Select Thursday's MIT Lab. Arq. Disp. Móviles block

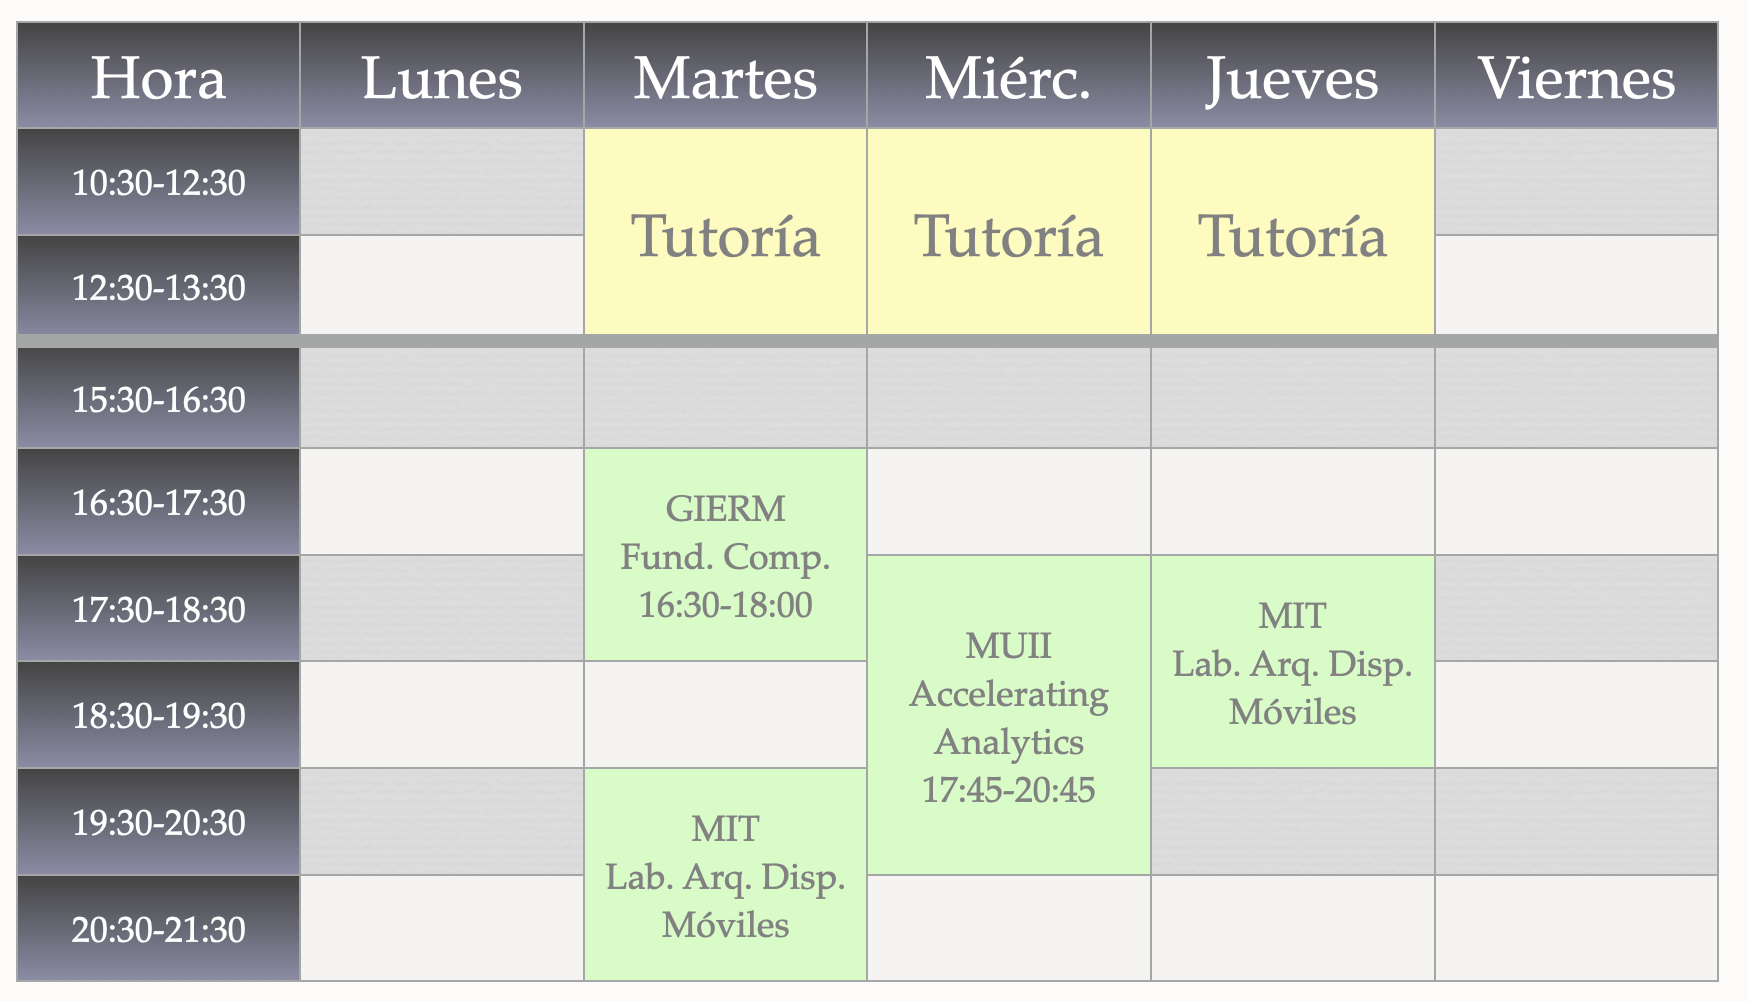click(1293, 662)
